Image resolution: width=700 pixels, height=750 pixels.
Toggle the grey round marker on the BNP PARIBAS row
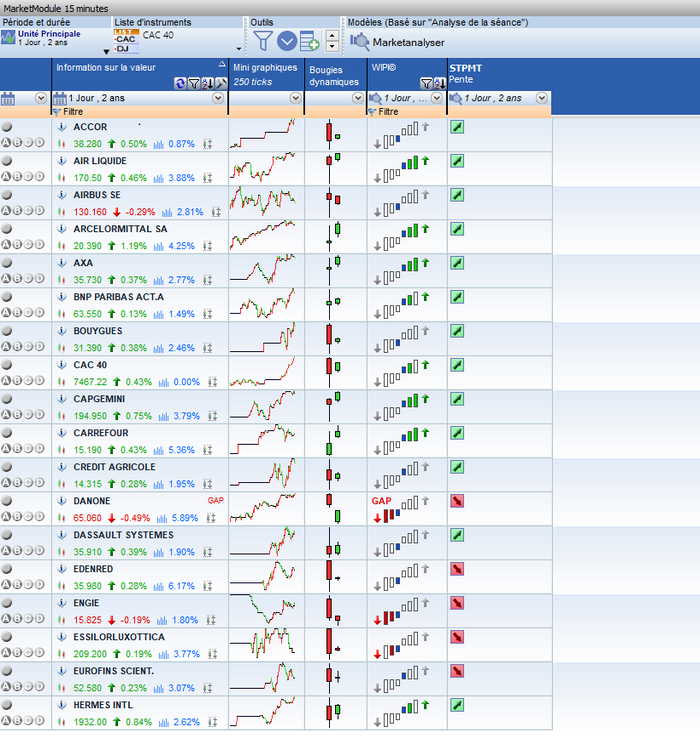(6, 297)
